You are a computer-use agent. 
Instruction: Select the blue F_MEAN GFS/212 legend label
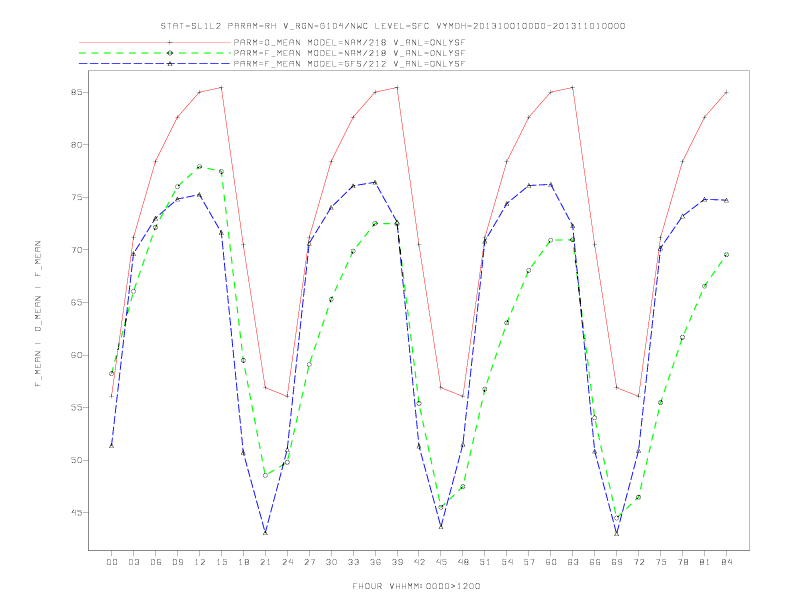tap(349, 64)
